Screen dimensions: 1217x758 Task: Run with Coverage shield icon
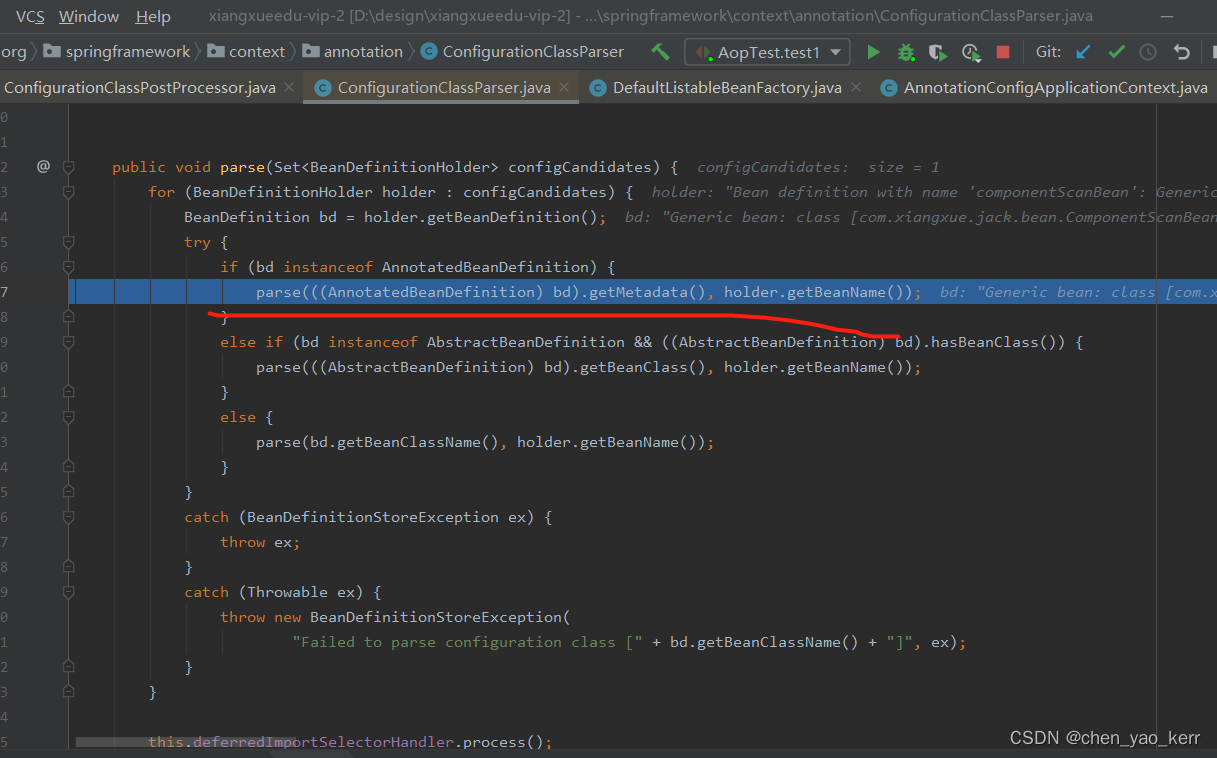[937, 52]
